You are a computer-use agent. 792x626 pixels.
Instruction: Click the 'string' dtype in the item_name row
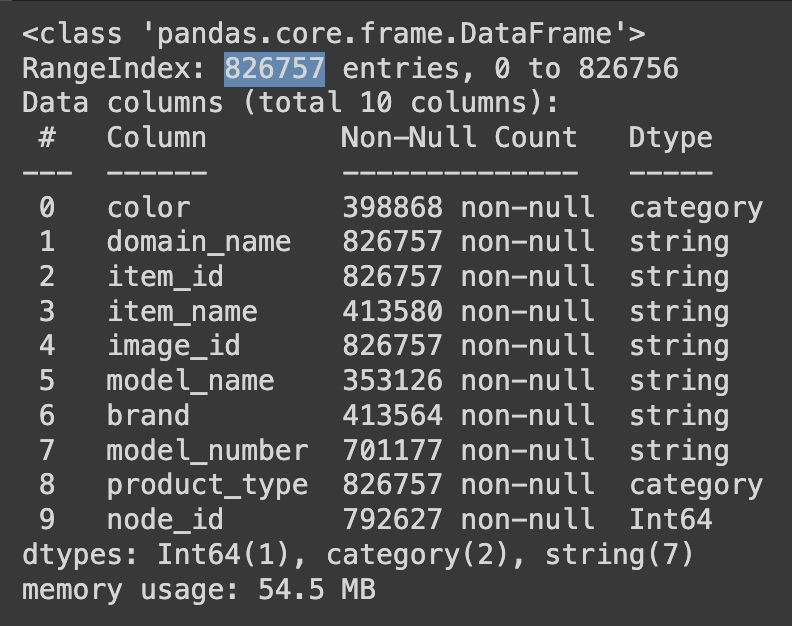679,313
